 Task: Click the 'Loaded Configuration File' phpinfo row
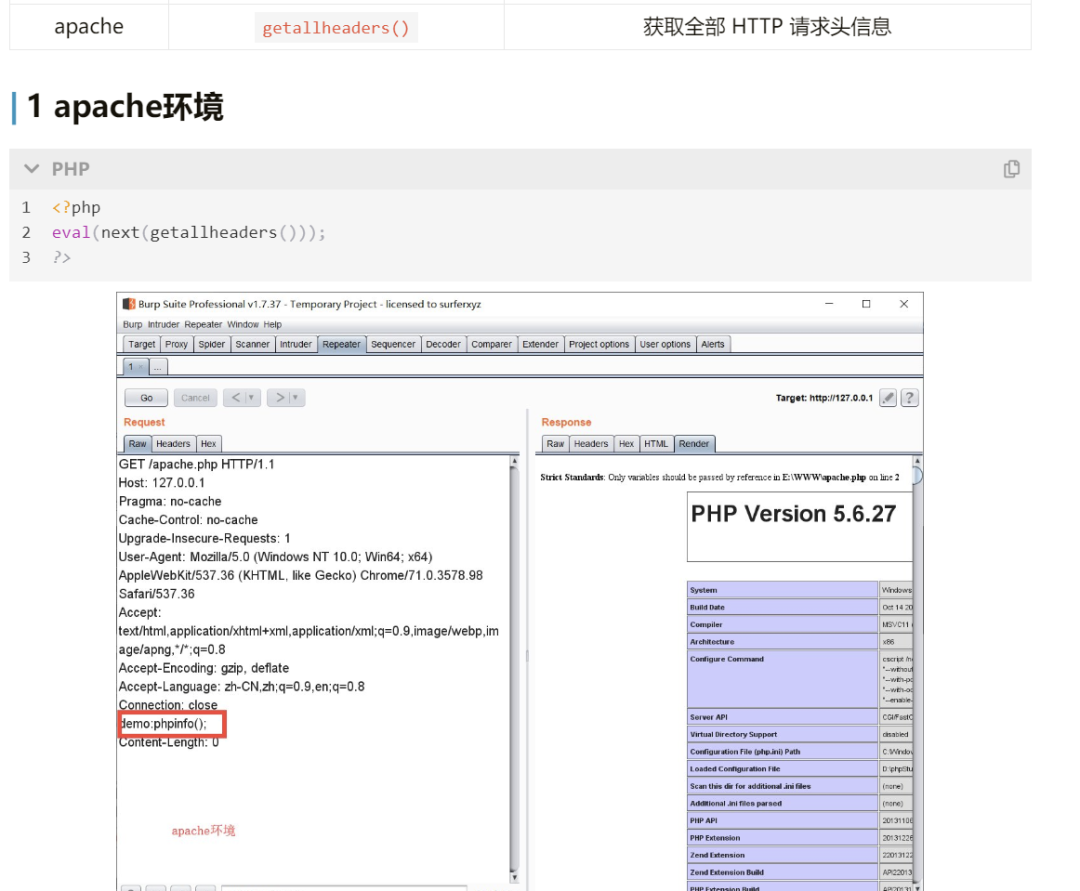800,768
